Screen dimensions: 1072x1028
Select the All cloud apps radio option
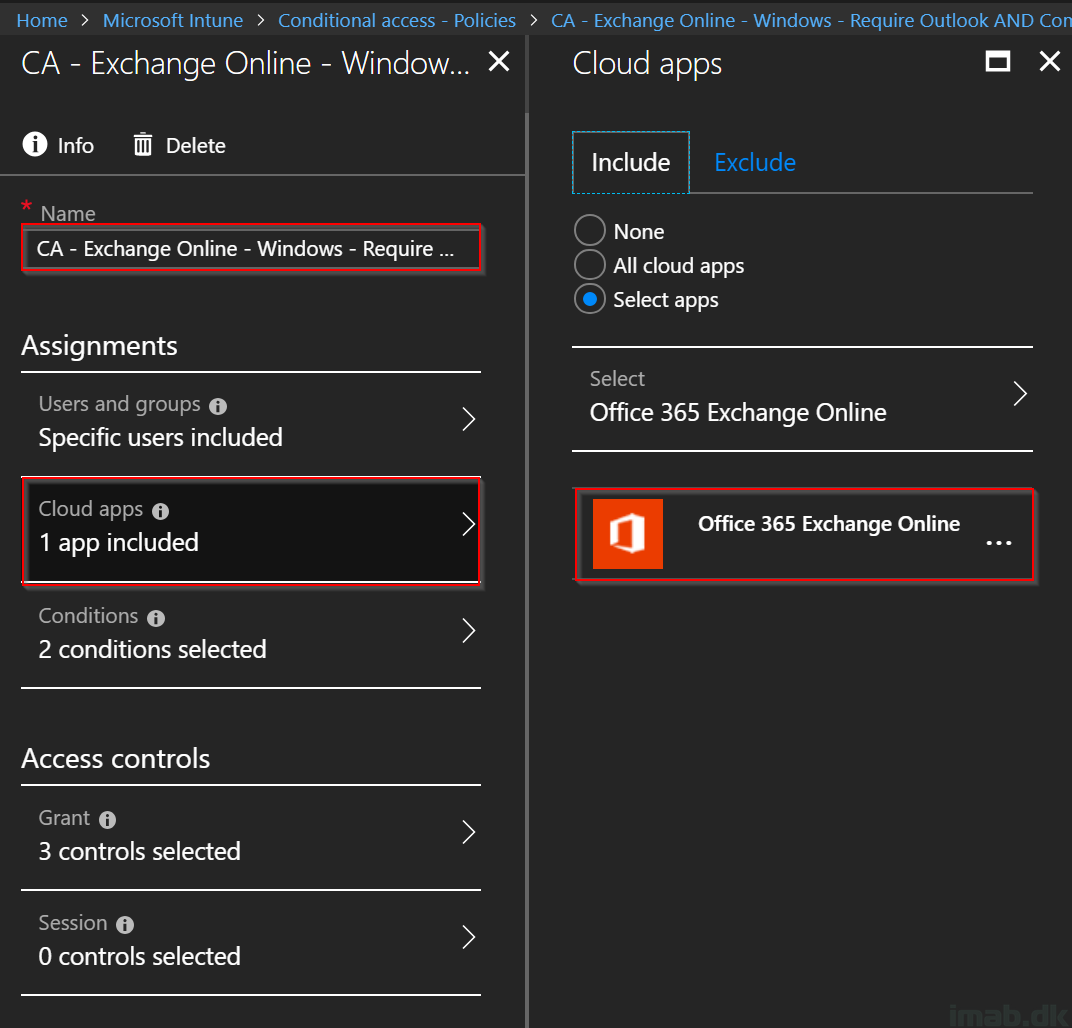(590, 265)
